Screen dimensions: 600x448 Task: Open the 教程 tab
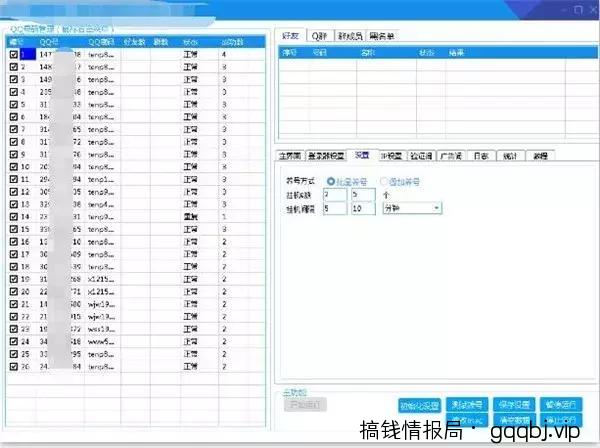pyautogui.click(x=540, y=156)
